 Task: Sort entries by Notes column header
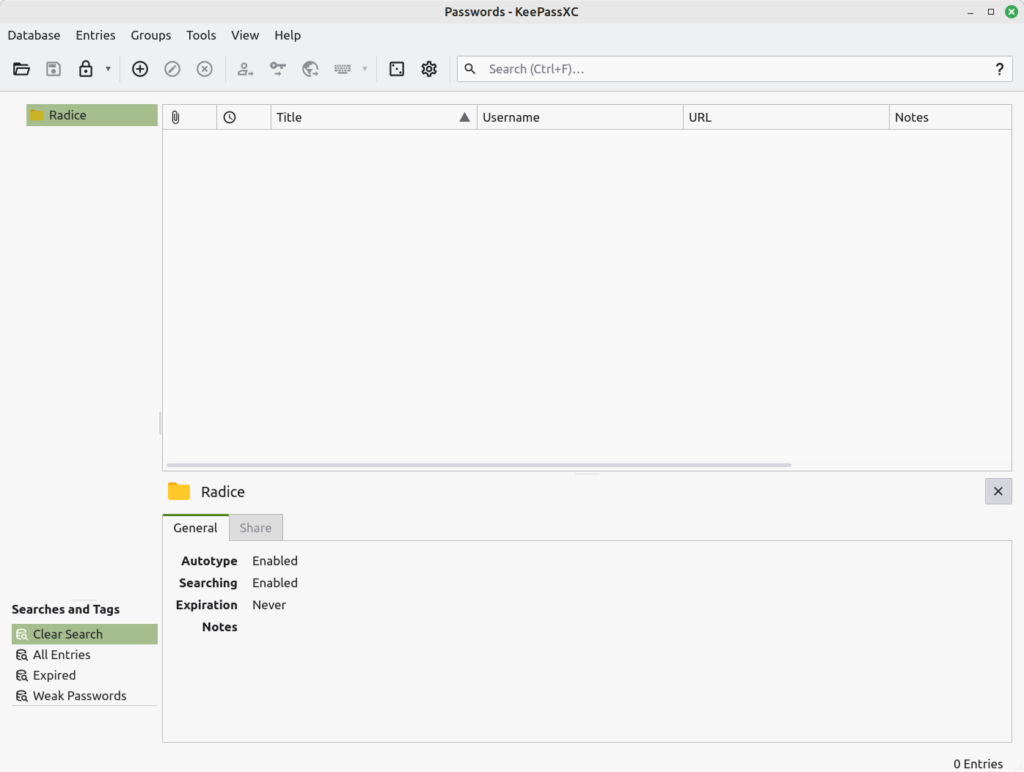(950, 117)
